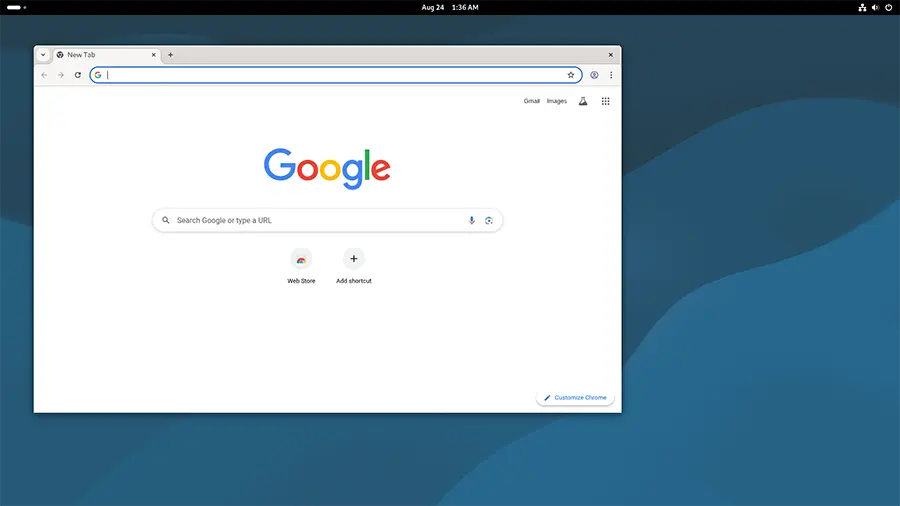
Task: Expand the tab search dropdown arrow
Action: tap(43, 55)
